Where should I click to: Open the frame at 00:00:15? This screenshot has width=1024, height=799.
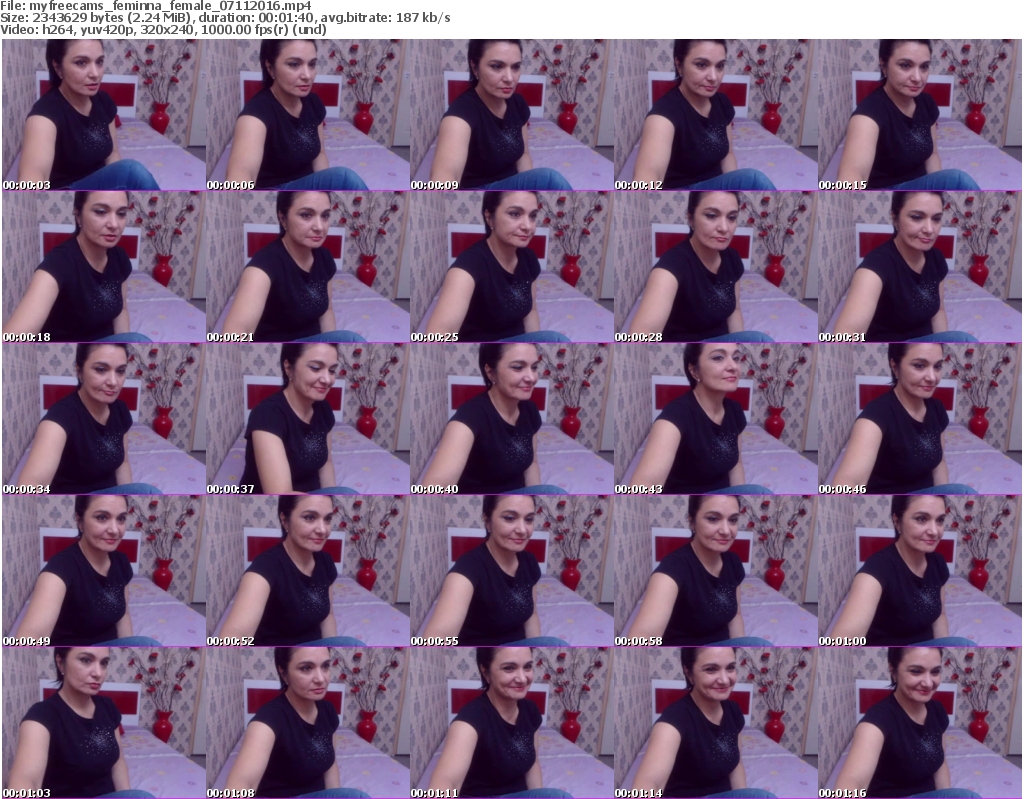[x=920, y=115]
